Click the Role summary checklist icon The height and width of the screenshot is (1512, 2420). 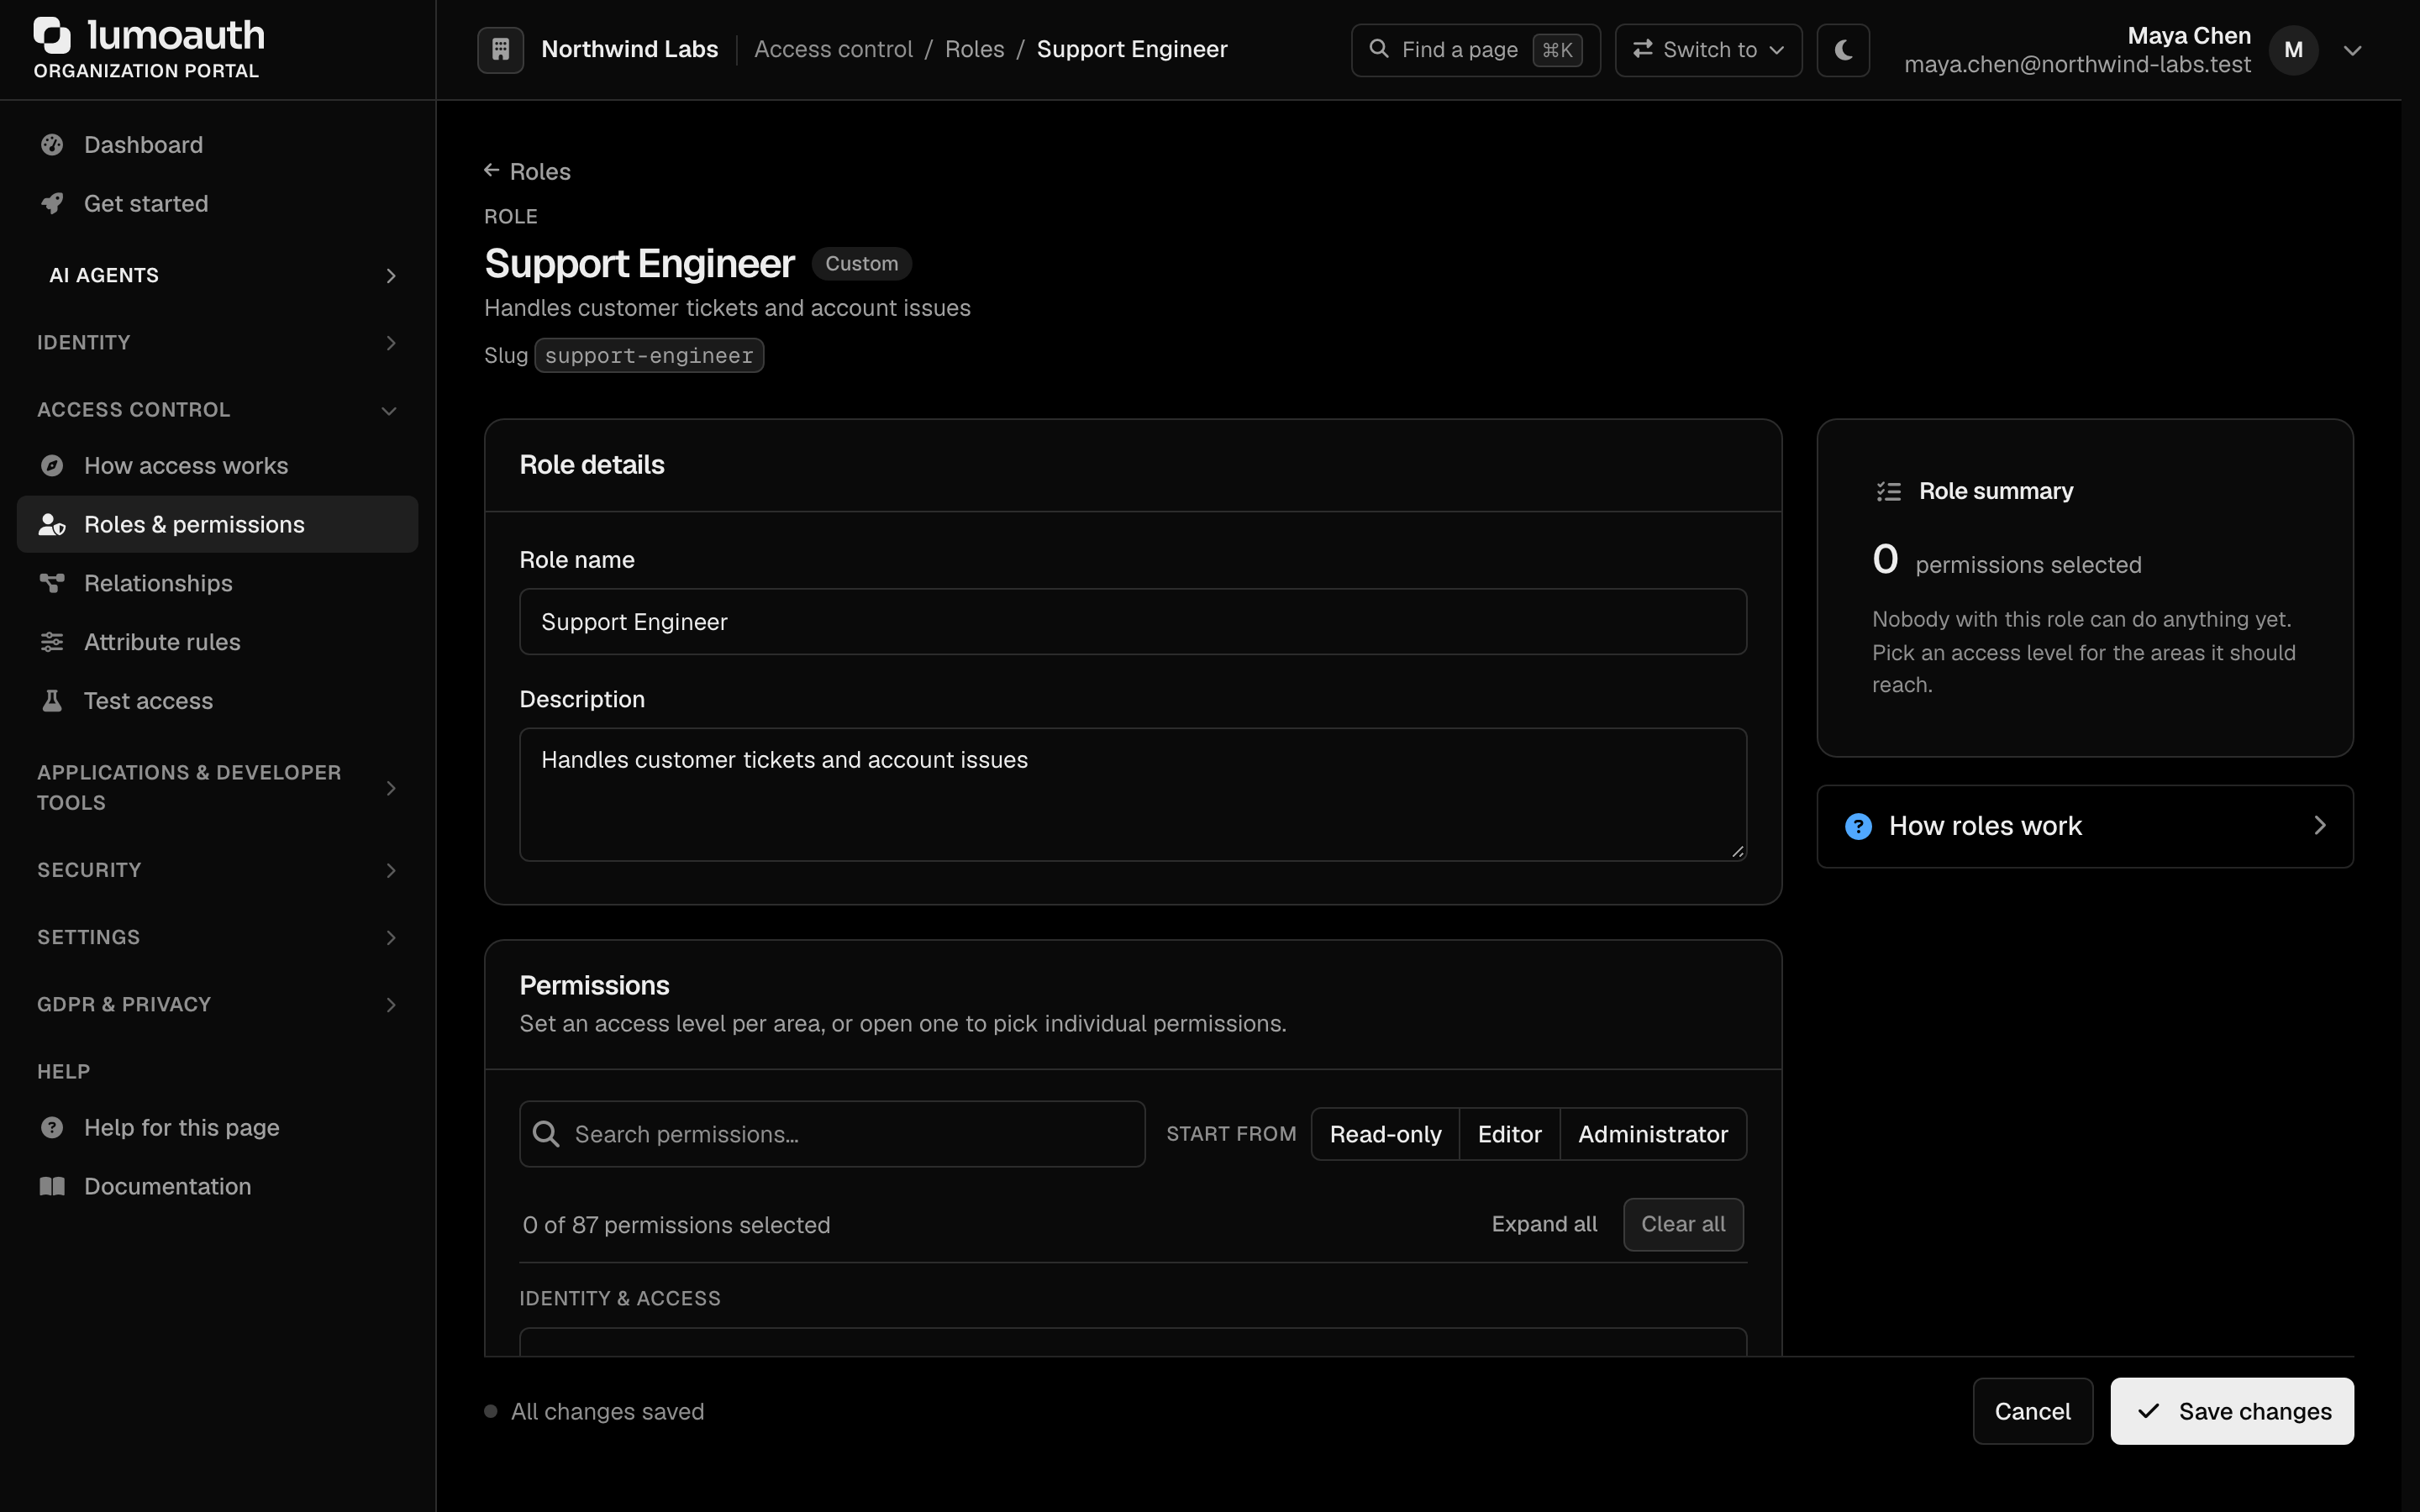(1888, 491)
